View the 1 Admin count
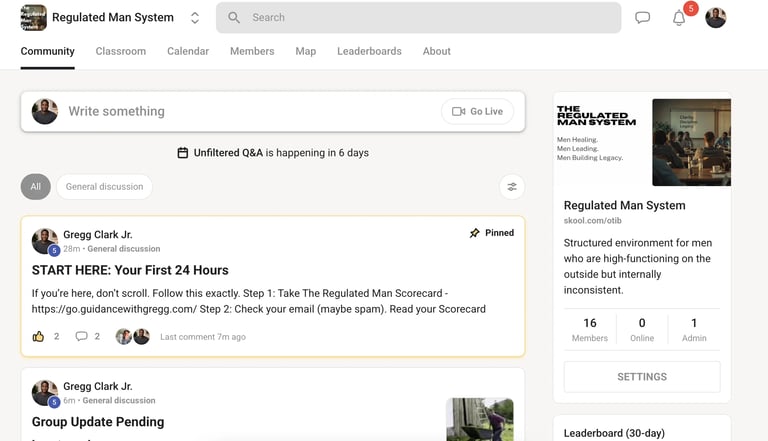The height and width of the screenshot is (441, 768). point(694,329)
